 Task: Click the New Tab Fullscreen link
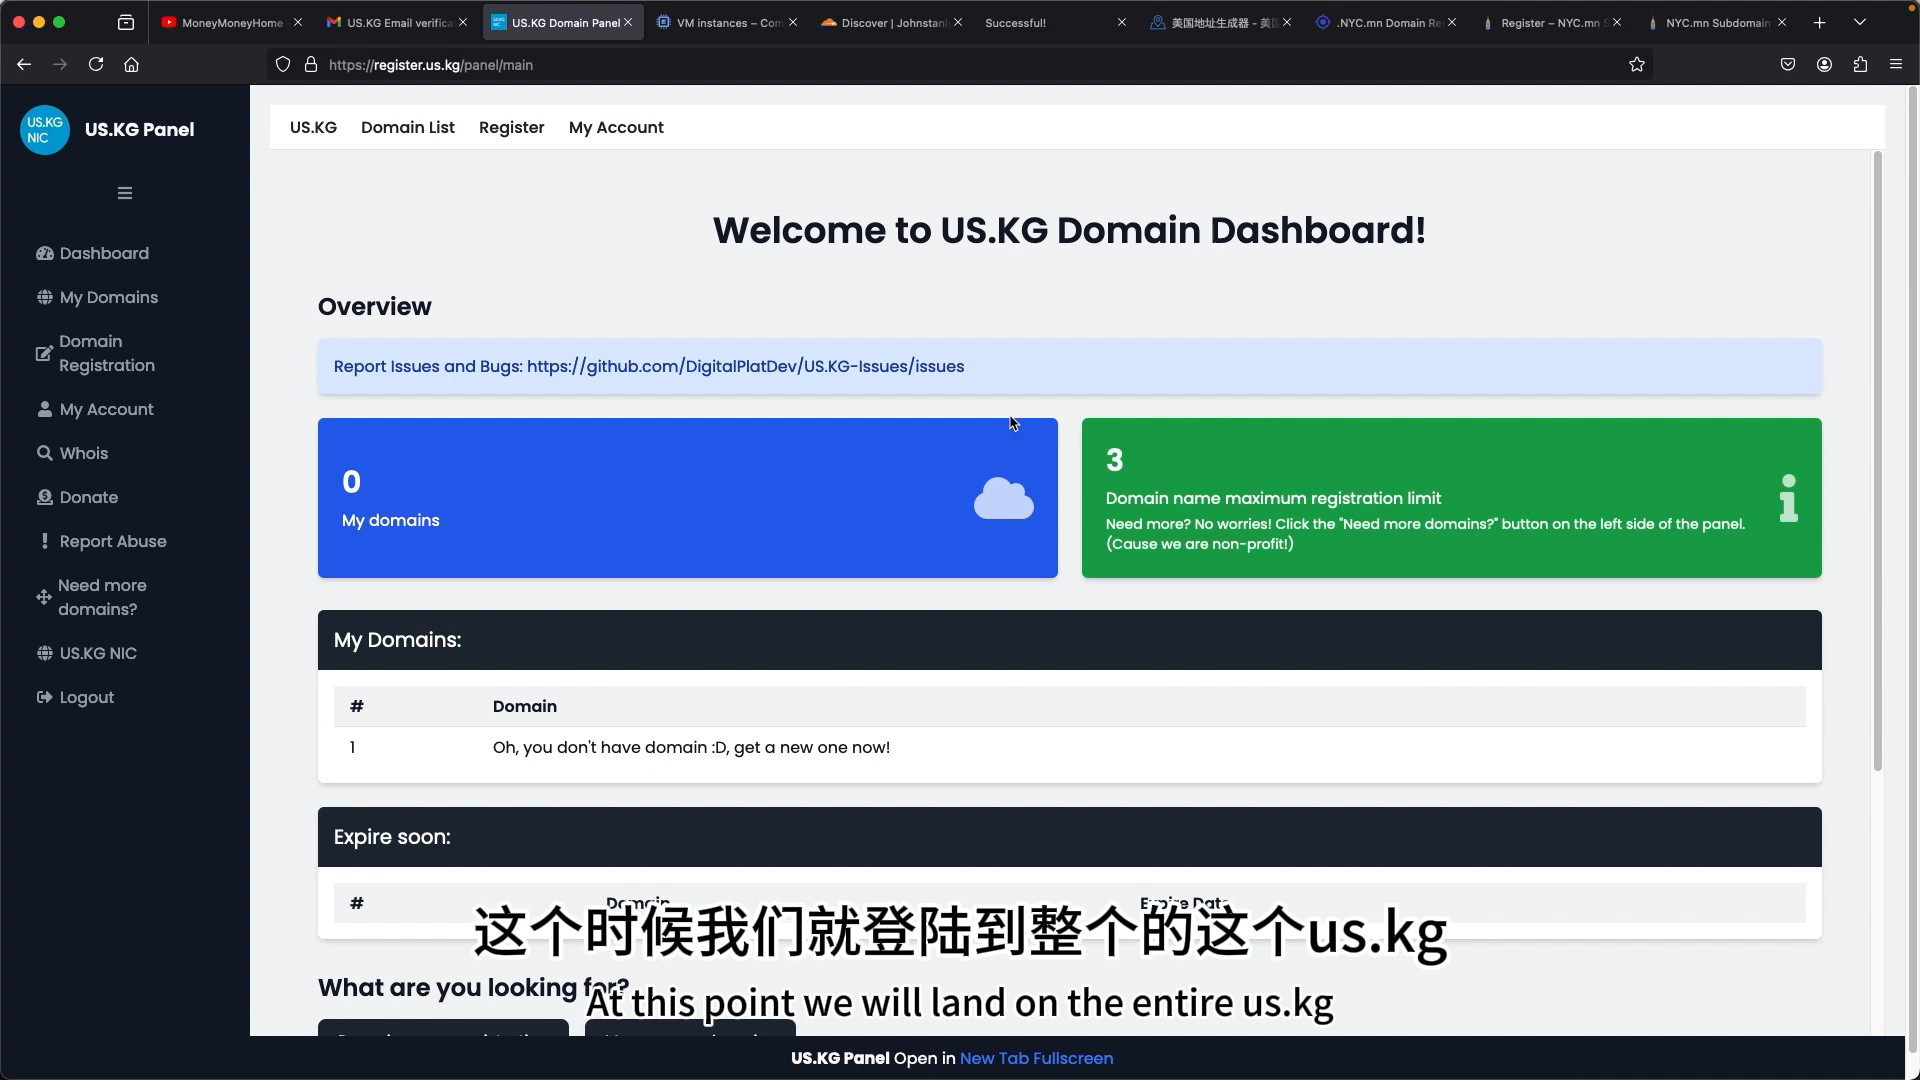click(1036, 1058)
